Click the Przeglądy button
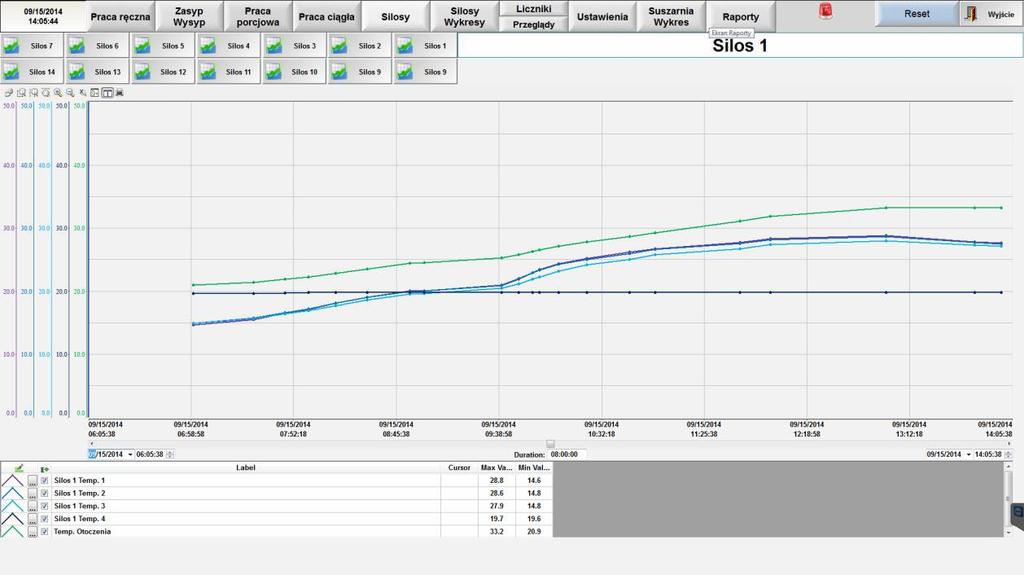The width and height of the screenshot is (1024, 575). pyautogui.click(x=534, y=24)
